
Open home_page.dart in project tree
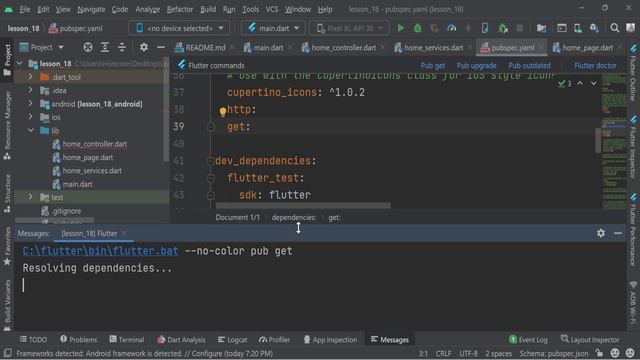[87, 157]
